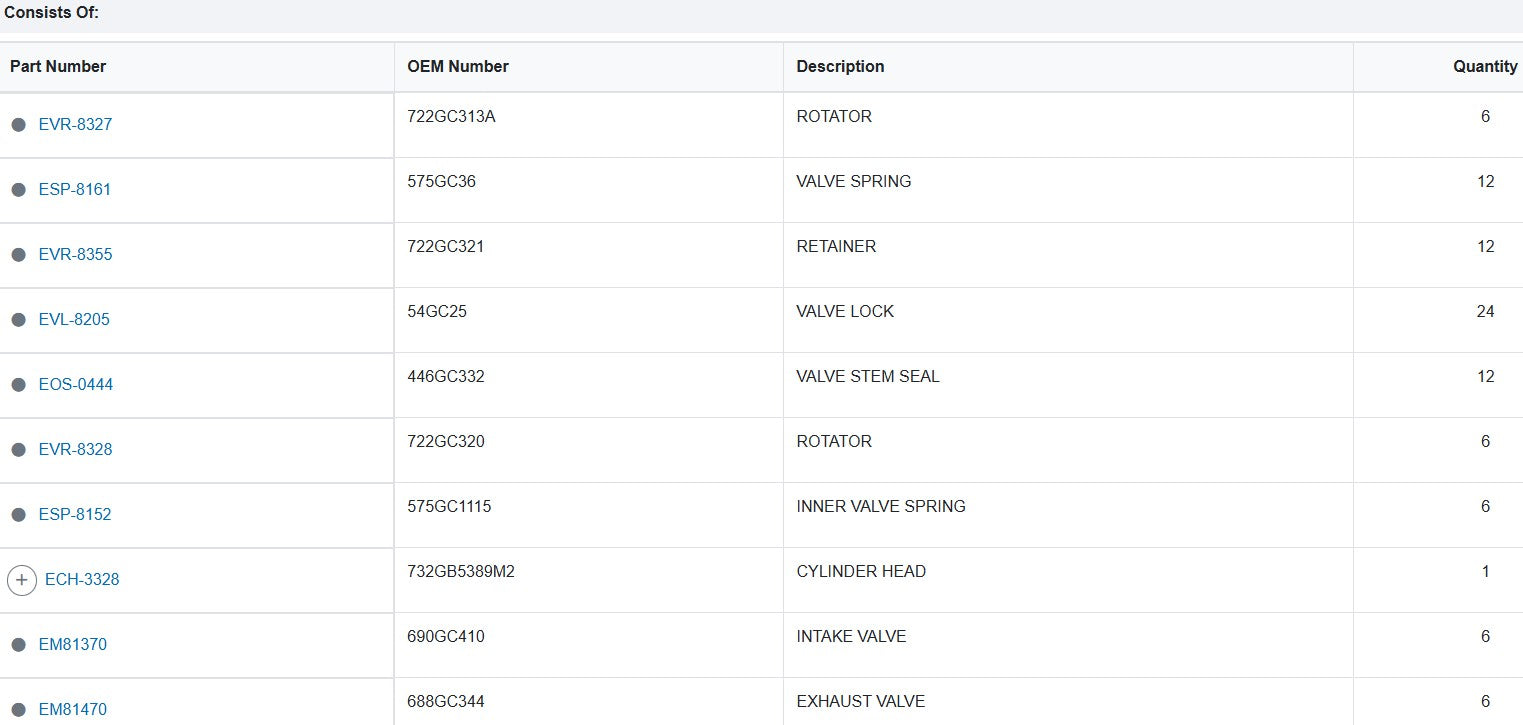This screenshot has height=725, width=1523.
Task: Click the bullet icon next to EVL-8205
Action: (x=18, y=320)
